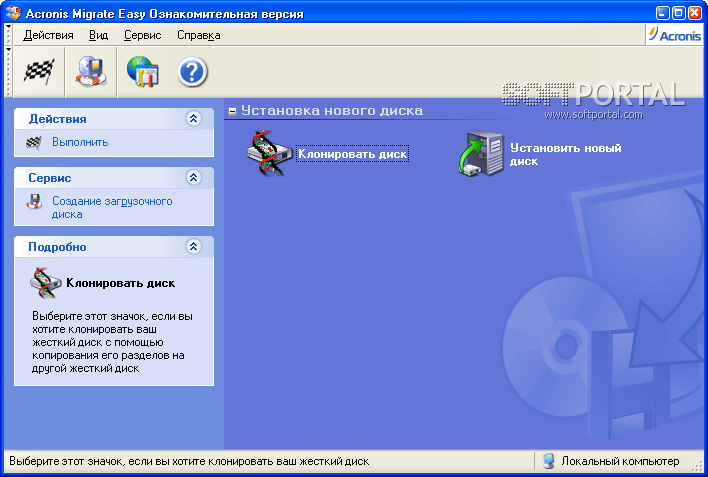
Task: Open the Справка menu
Action: (199, 35)
